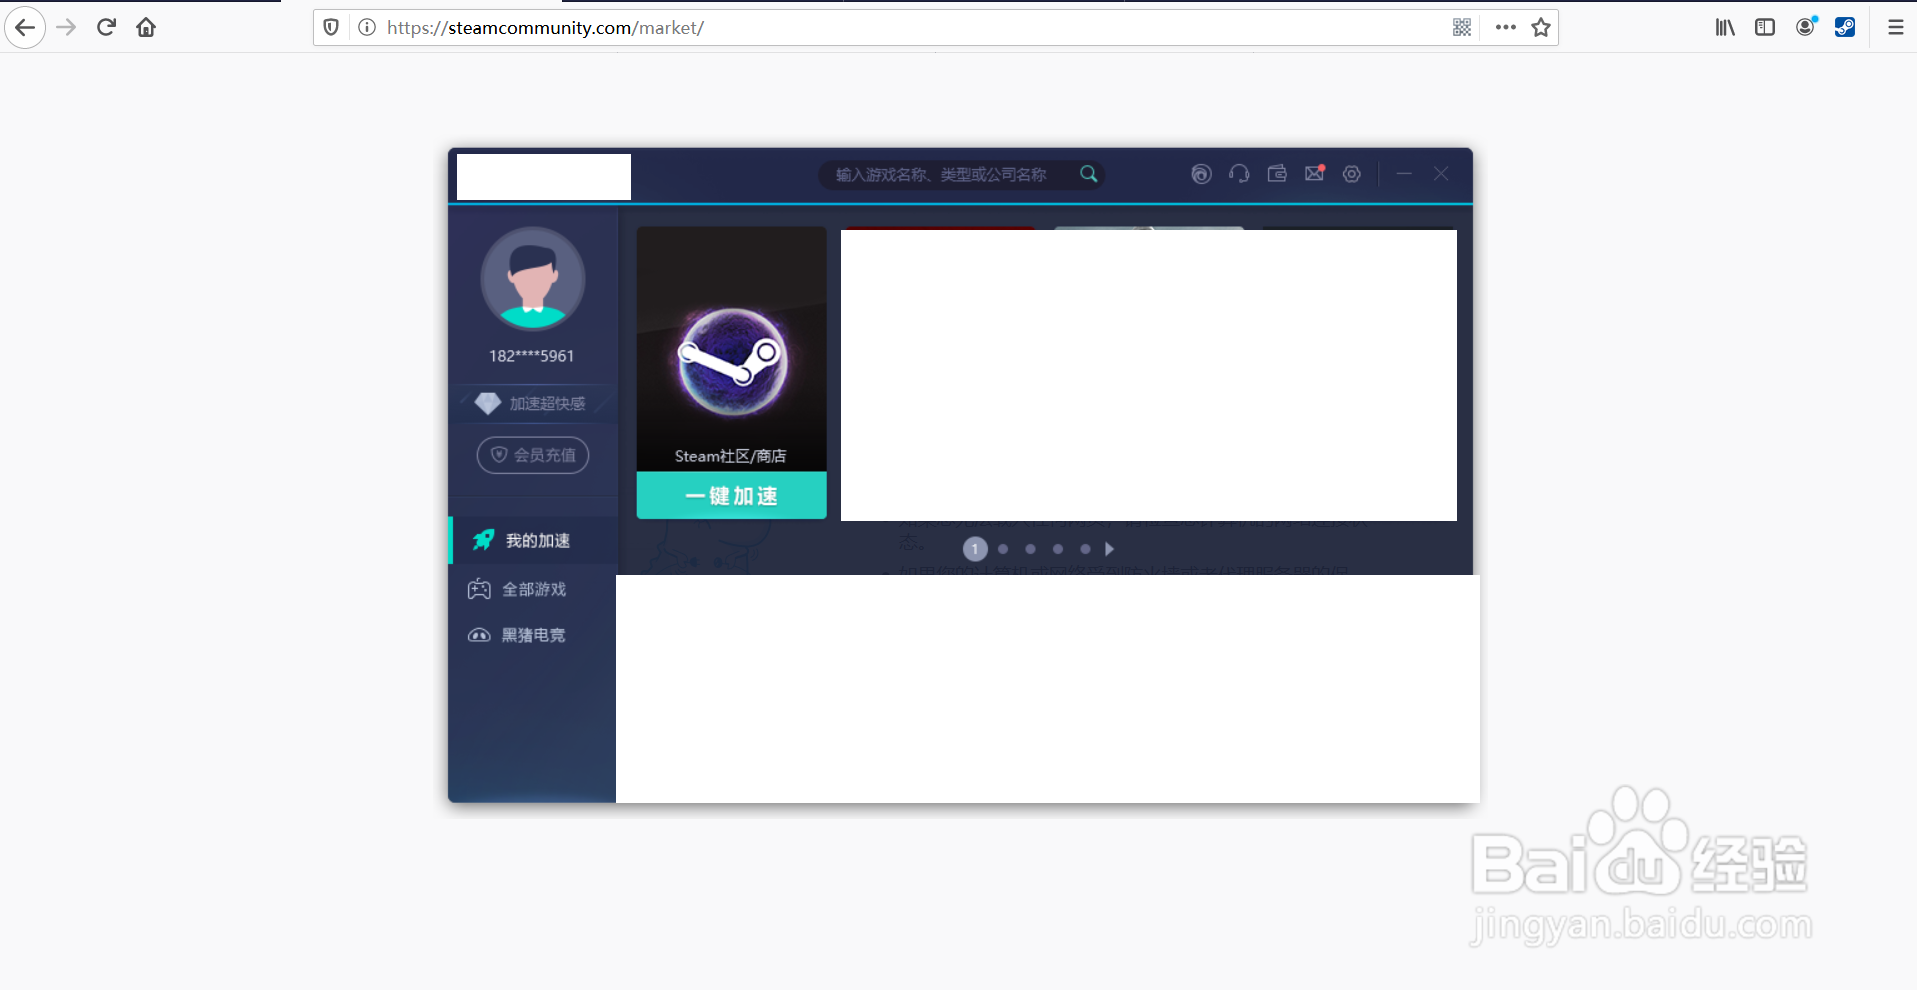The width and height of the screenshot is (1917, 990).
Task: Click the 会员充值 button
Action: tap(533, 455)
